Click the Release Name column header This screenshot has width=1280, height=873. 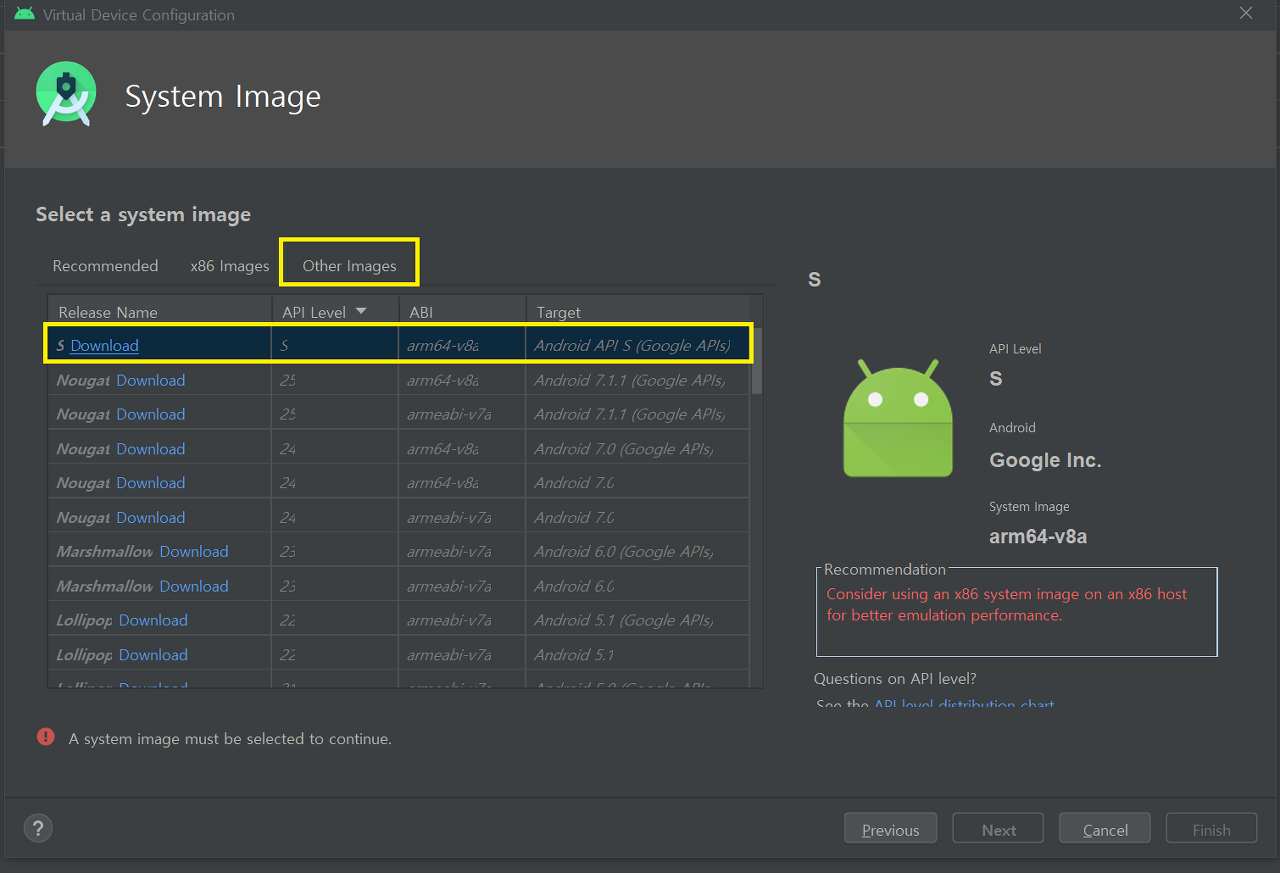108,312
